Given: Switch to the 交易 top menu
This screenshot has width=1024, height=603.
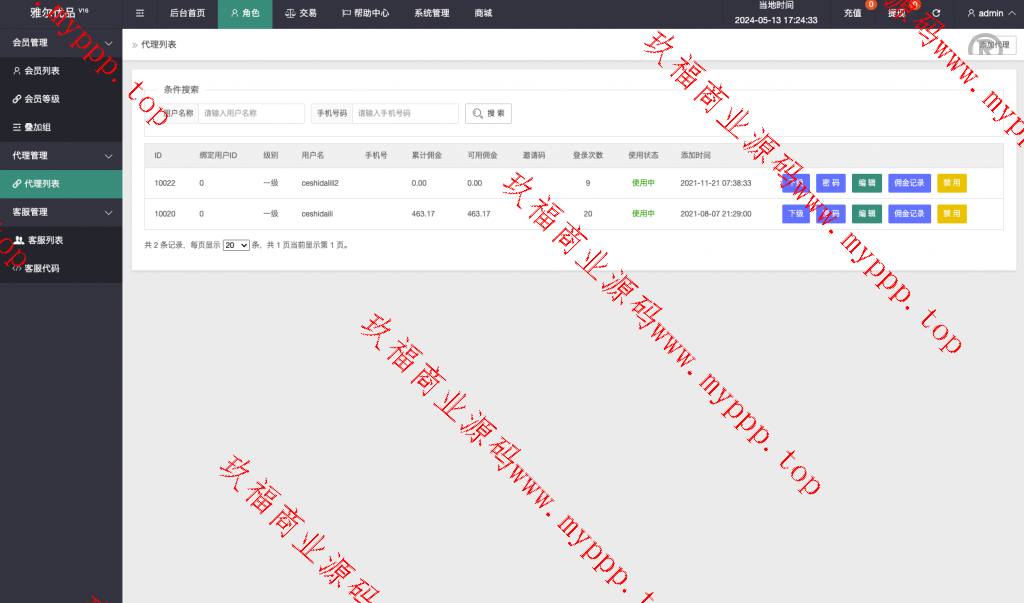Looking at the screenshot, I should pyautogui.click(x=300, y=14).
